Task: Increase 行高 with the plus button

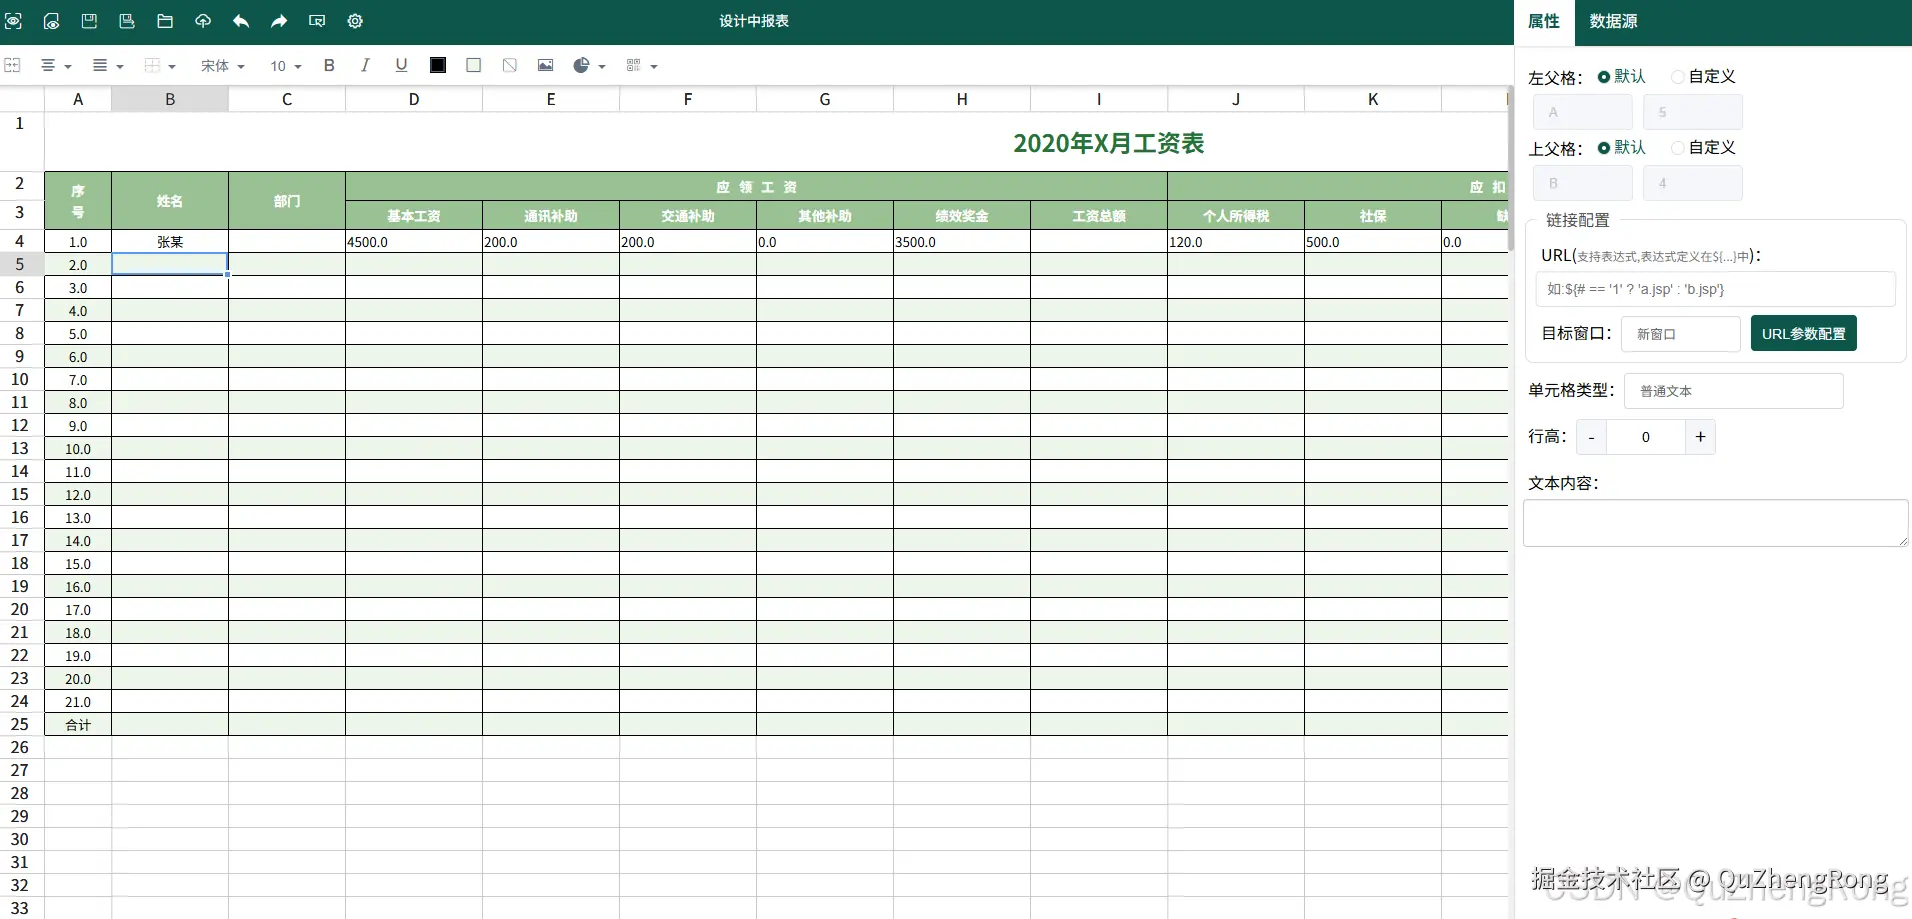Action: click(1700, 437)
